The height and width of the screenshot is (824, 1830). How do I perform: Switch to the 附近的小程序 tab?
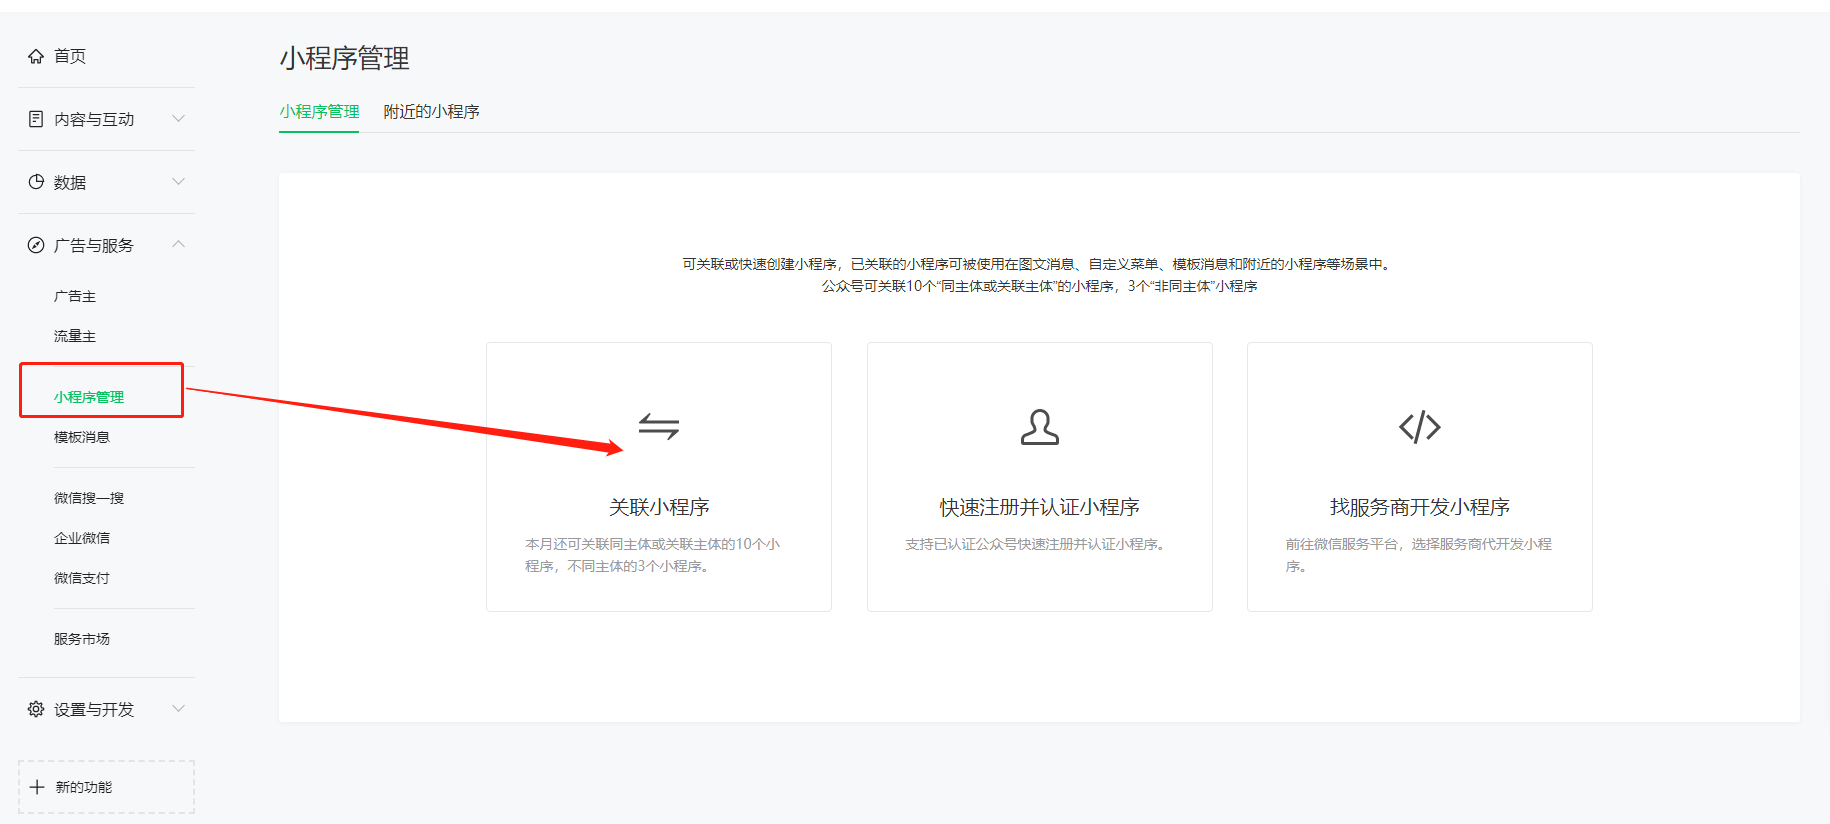point(432,111)
